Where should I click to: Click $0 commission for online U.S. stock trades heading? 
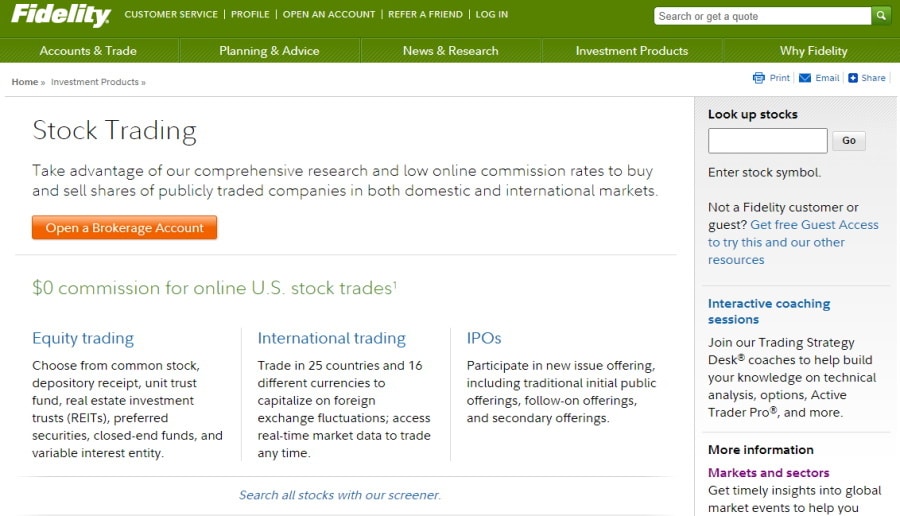pyautogui.click(x=212, y=288)
